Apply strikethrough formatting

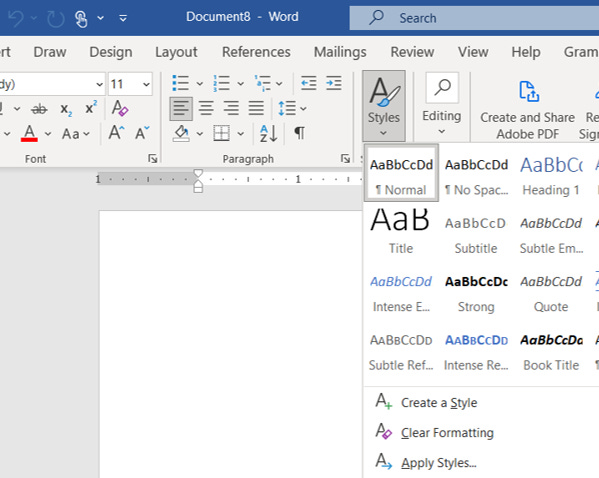[39, 109]
